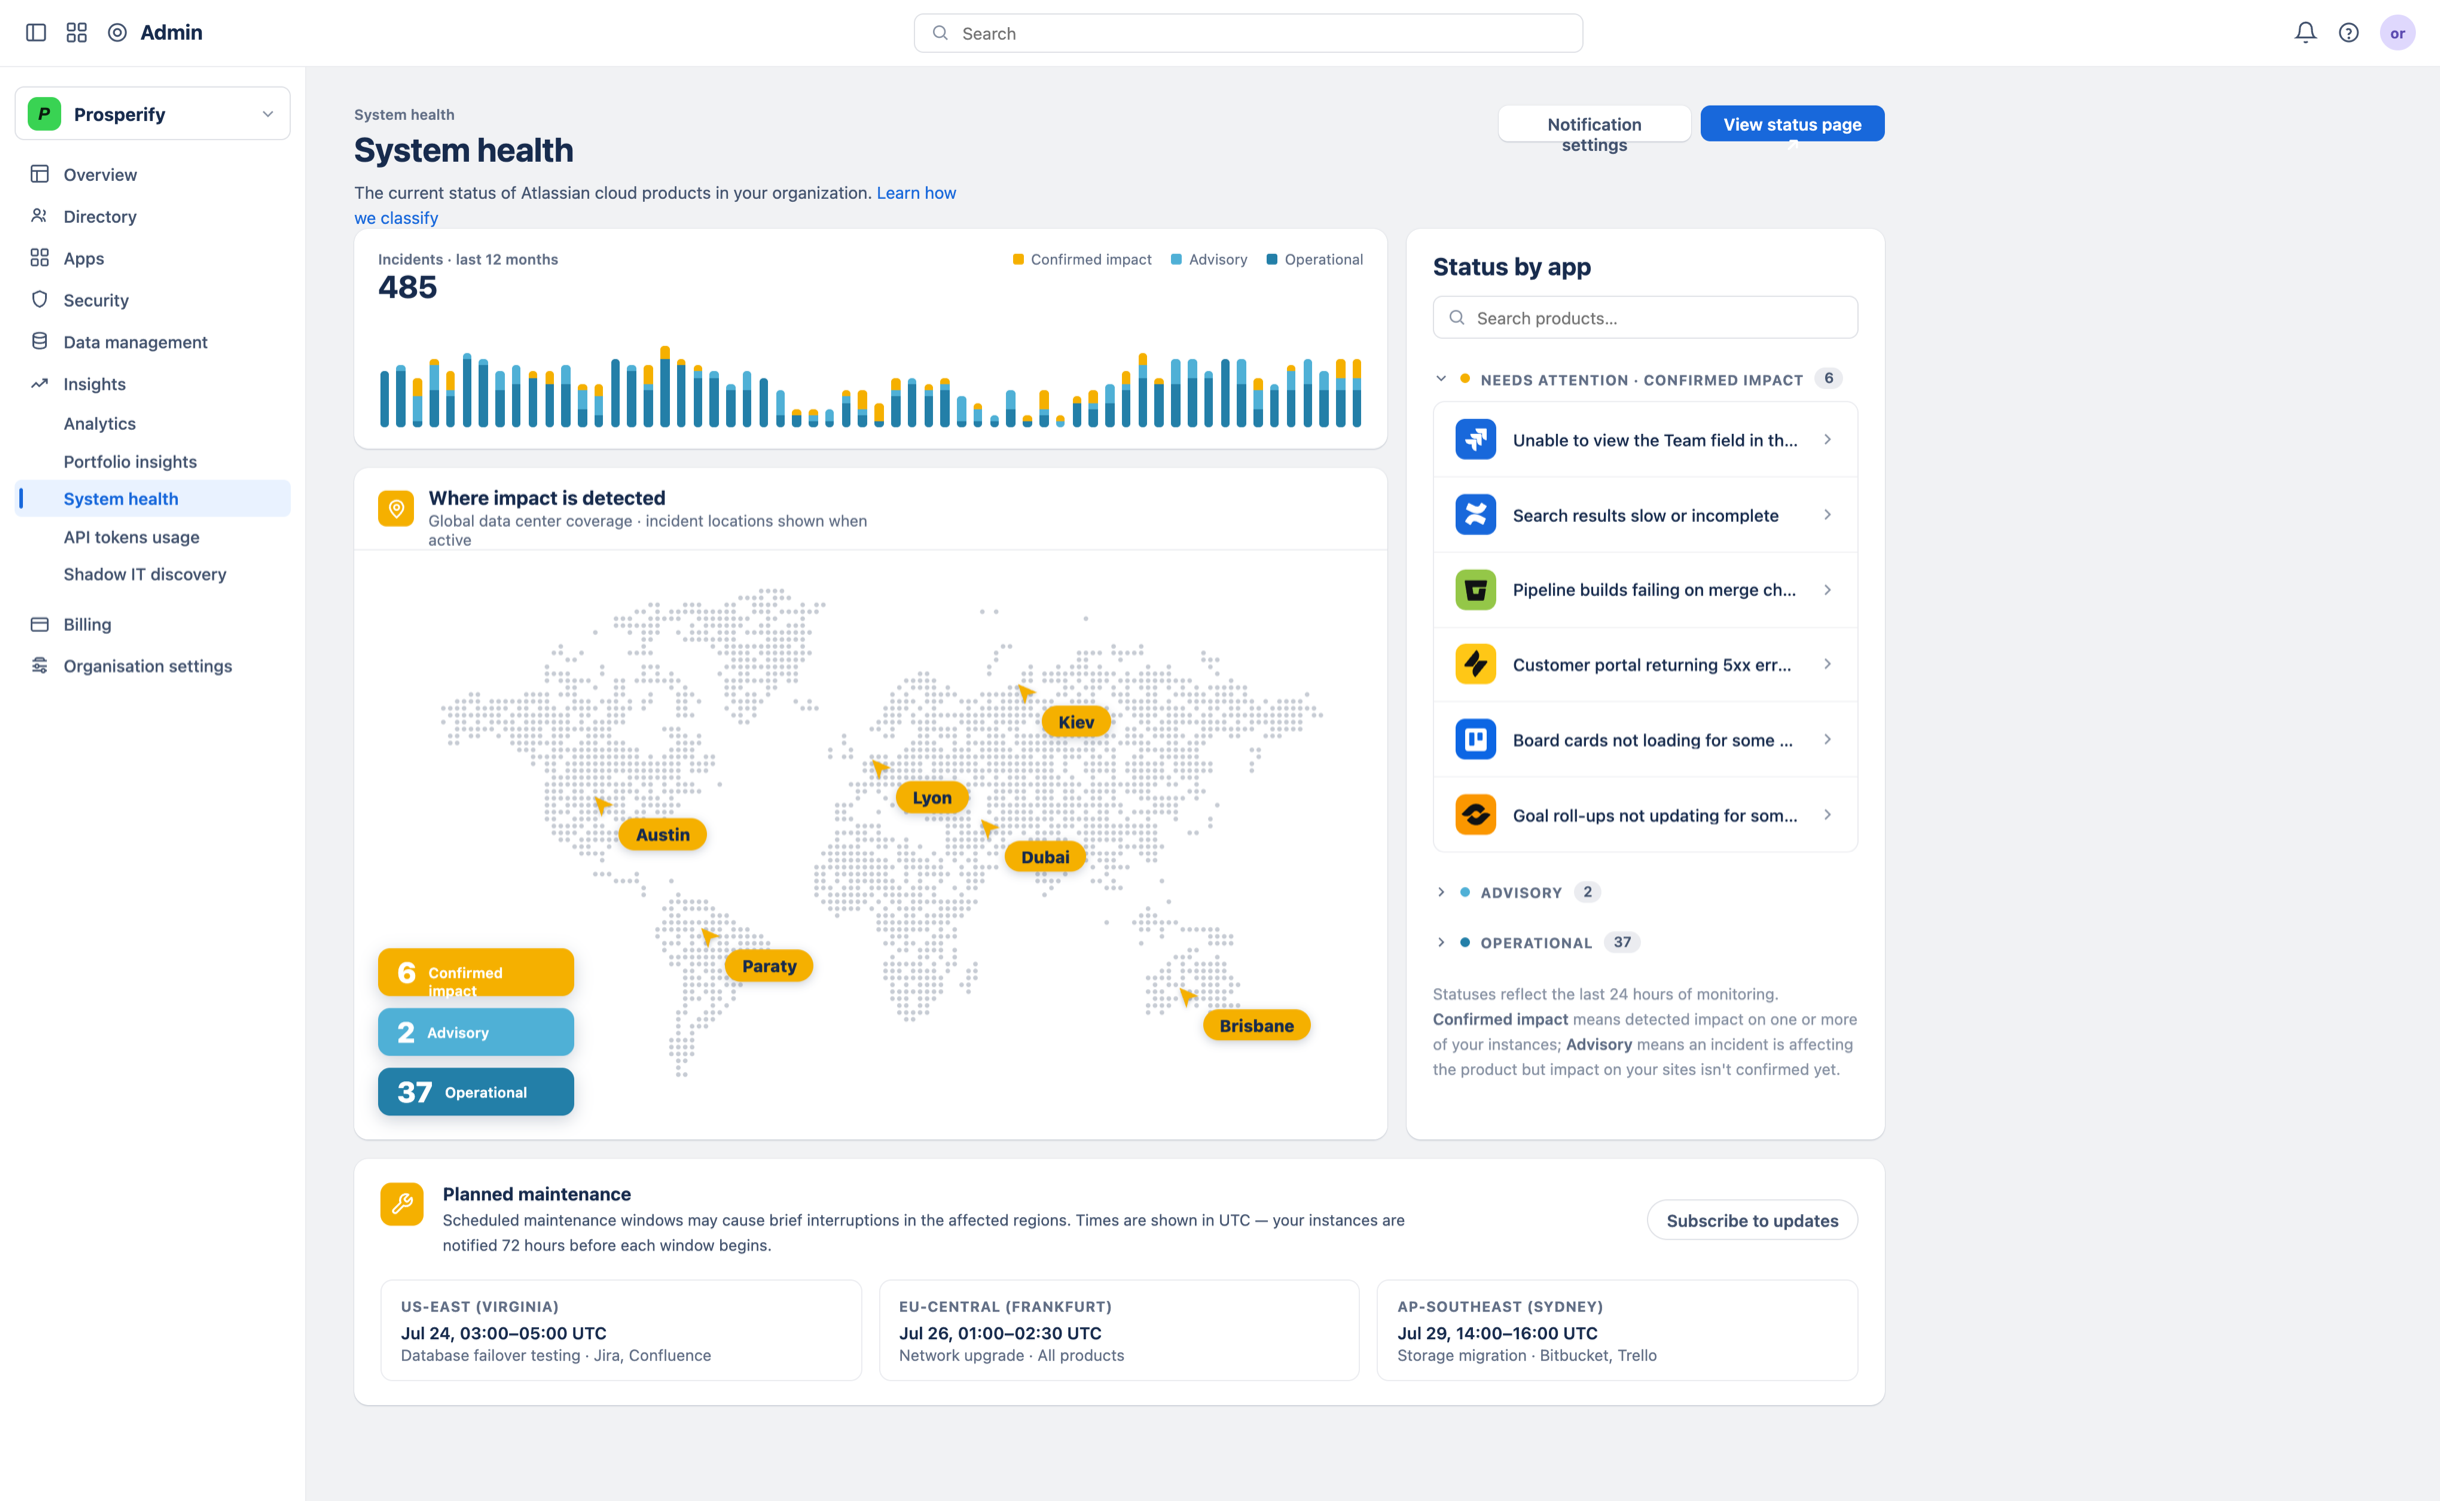Click the Apps grid icon in sidebar

click(40, 258)
